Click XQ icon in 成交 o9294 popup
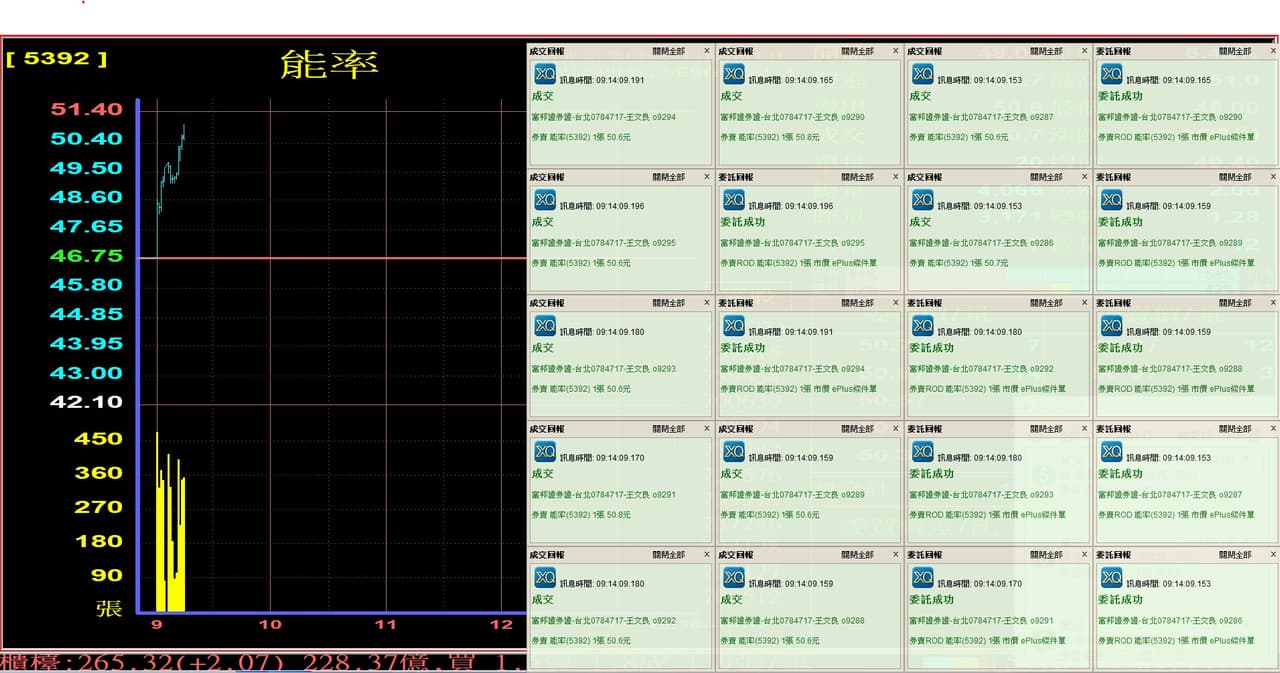Viewport: 1280px width, 673px height. pos(545,74)
